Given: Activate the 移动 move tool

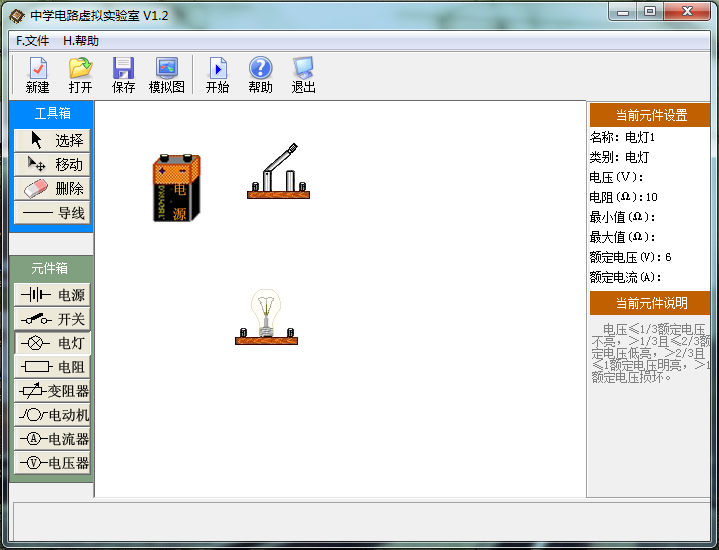Looking at the screenshot, I should [x=53, y=164].
